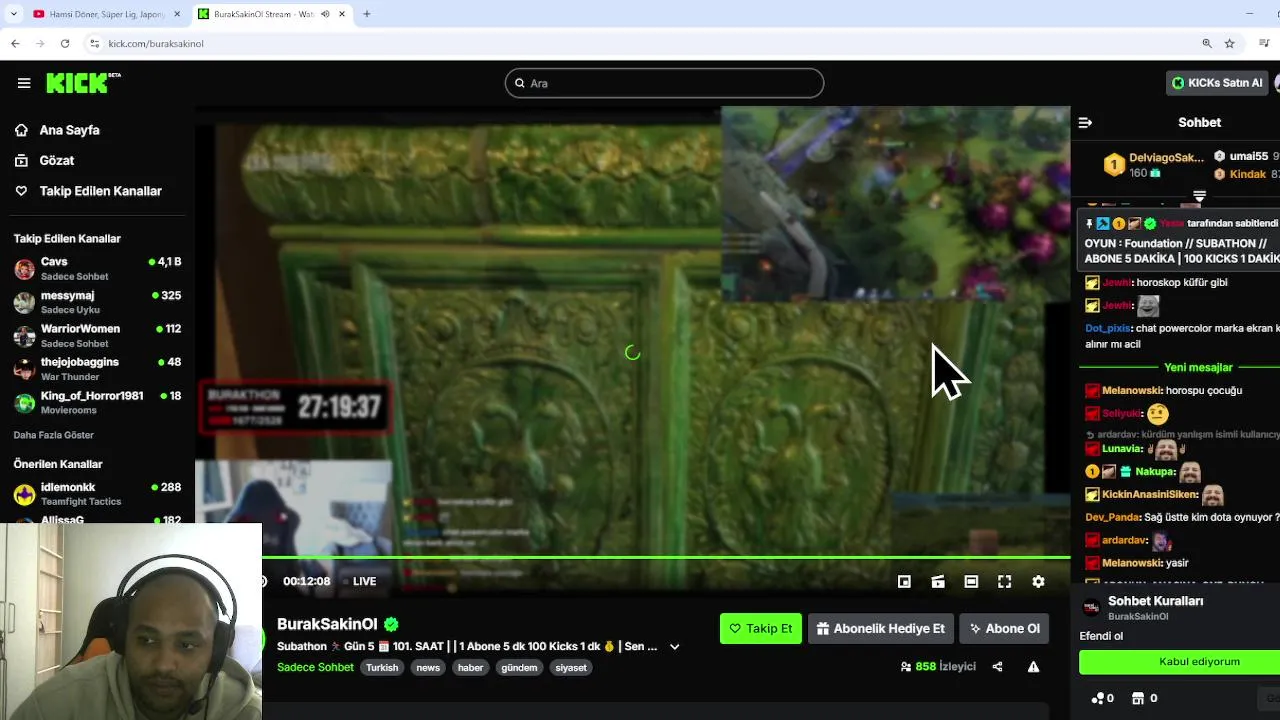
Task: Switch to the BurakSakinOl Stream tab
Action: (272, 14)
